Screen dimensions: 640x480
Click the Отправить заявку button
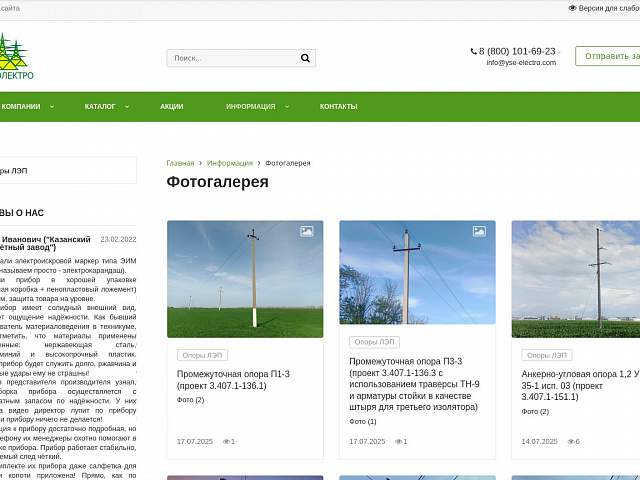(x=608, y=56)
